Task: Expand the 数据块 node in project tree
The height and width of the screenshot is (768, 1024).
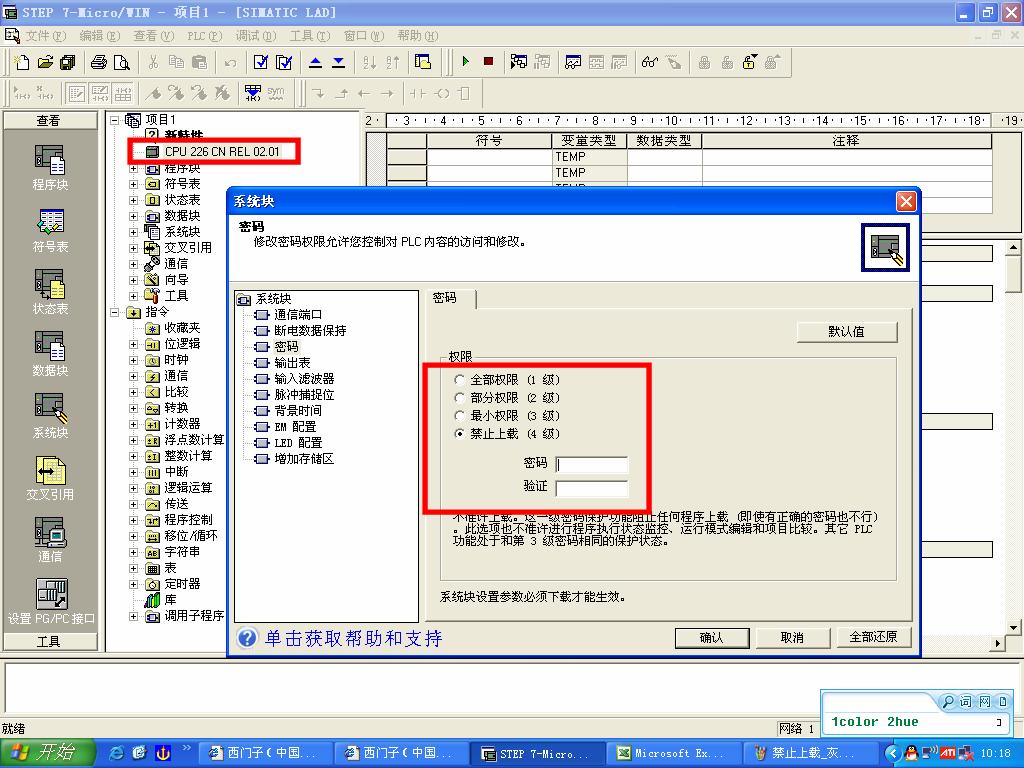Action: pos(133,216)
